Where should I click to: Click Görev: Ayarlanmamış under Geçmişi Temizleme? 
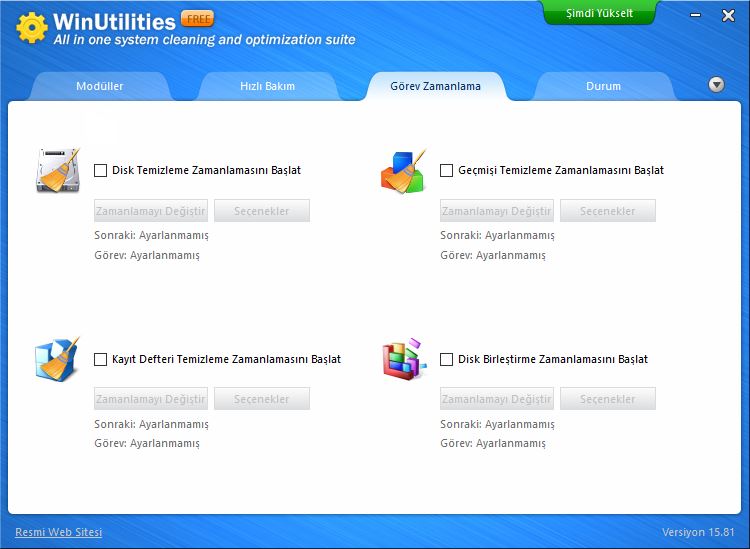pyautogui.click(x=493, y=255)
